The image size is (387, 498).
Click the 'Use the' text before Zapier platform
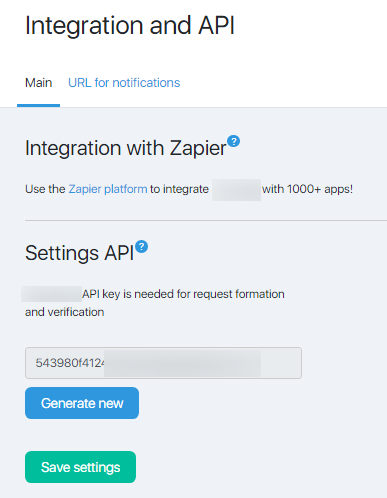tap(45, 189)
